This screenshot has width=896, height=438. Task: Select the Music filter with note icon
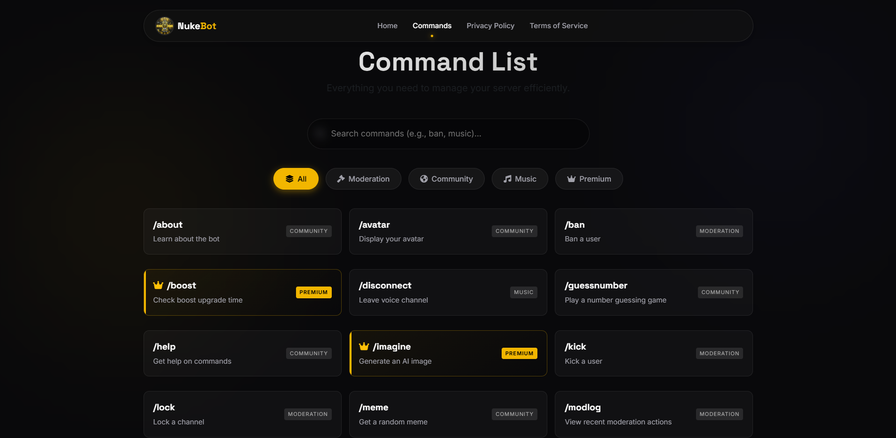pos(519,179)
